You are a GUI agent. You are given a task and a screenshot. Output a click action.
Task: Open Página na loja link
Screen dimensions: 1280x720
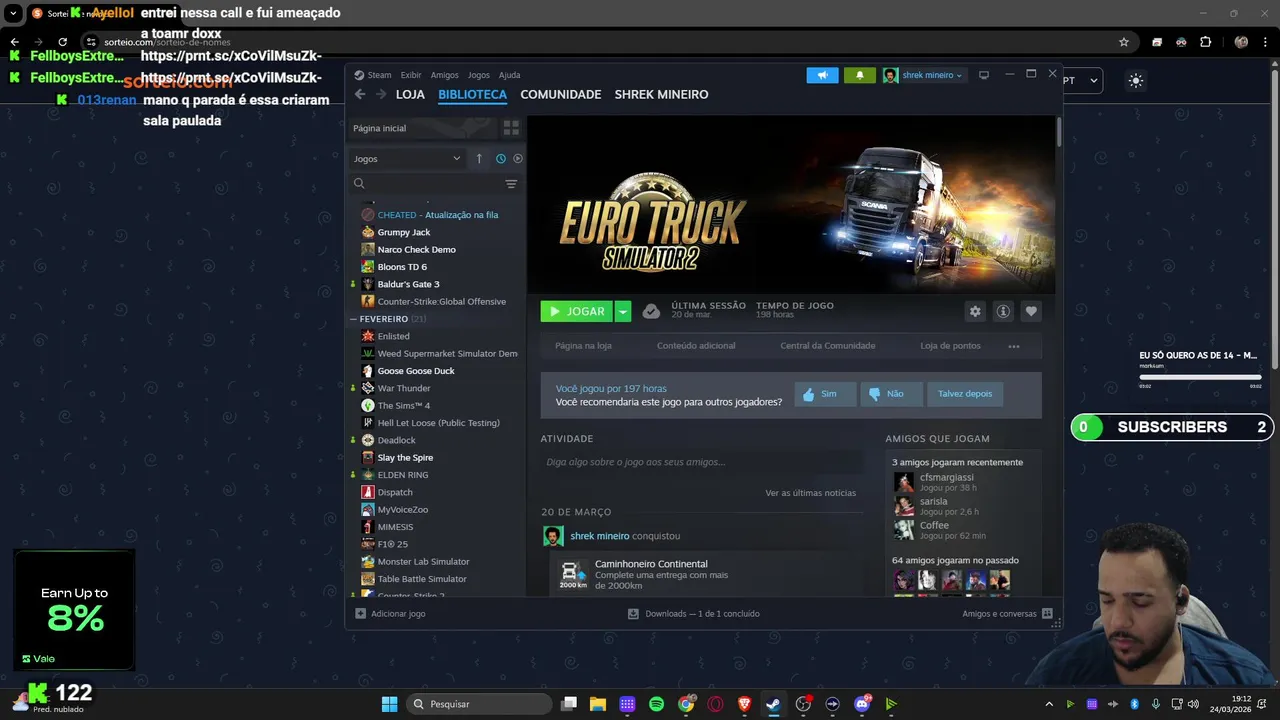(583, 346)
